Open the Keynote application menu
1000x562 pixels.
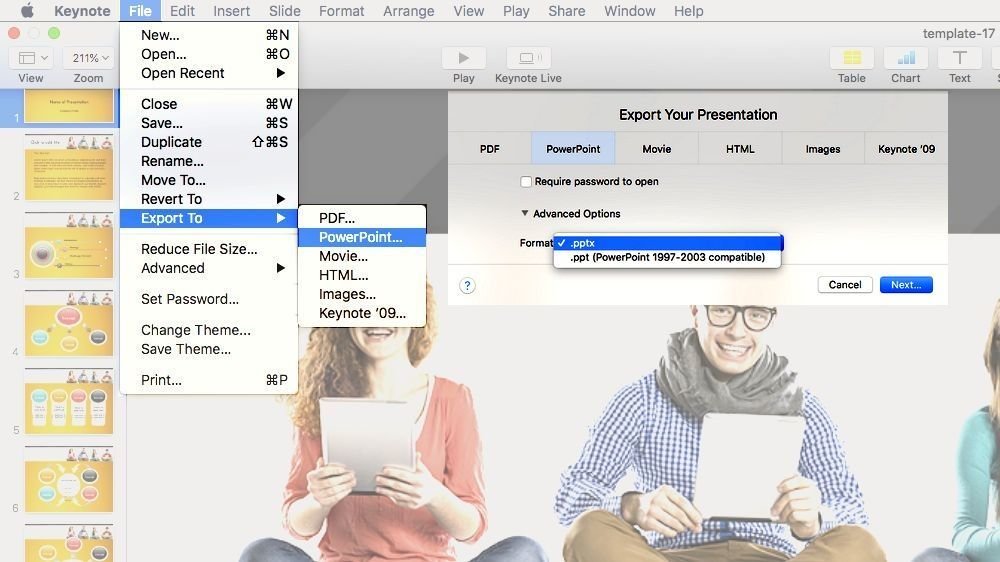(82, 11)
